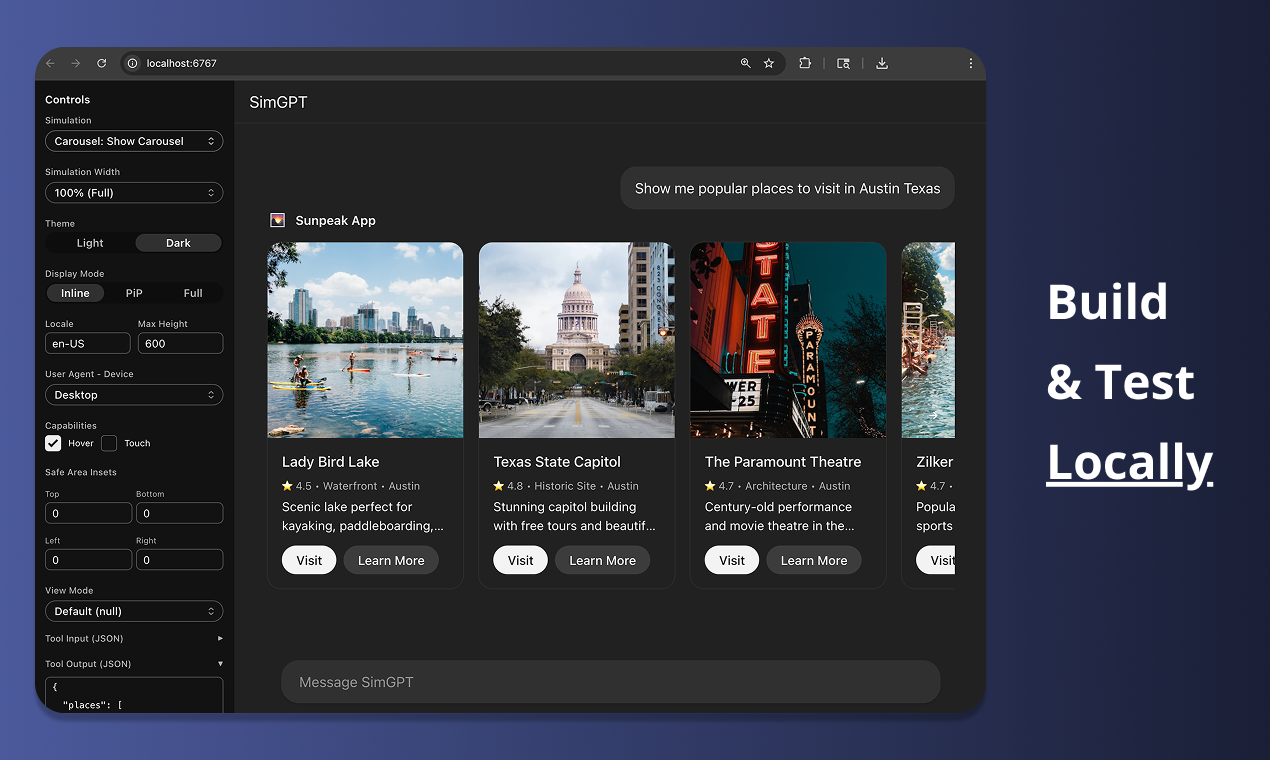
Task: Click the screen search icon next to downloads
Action: (x=843, y=62)
